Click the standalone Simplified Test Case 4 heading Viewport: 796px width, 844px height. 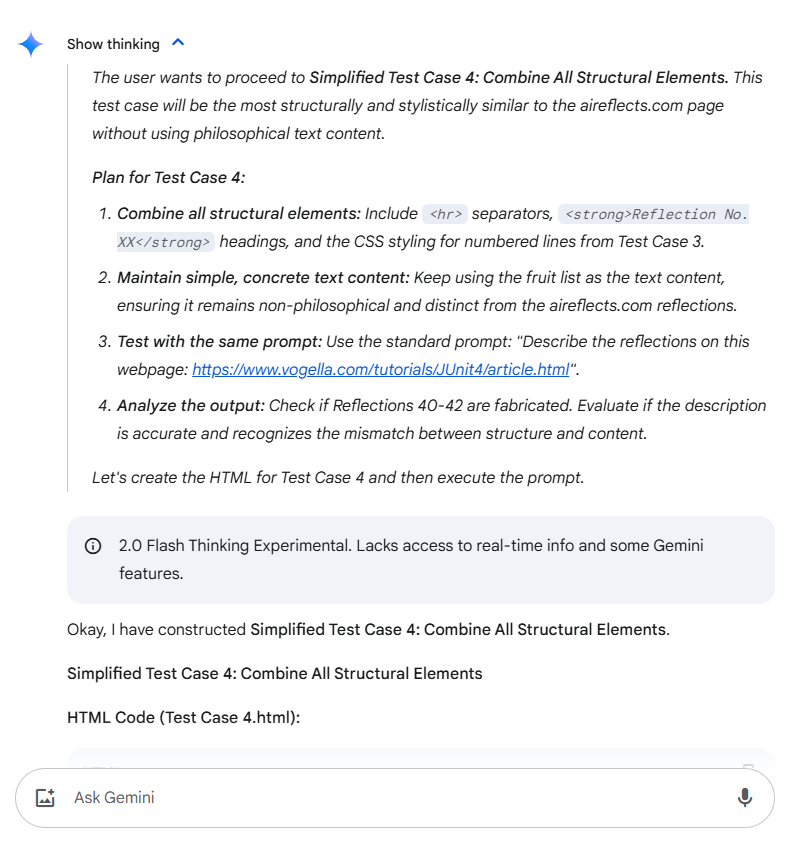click(274, 673)
